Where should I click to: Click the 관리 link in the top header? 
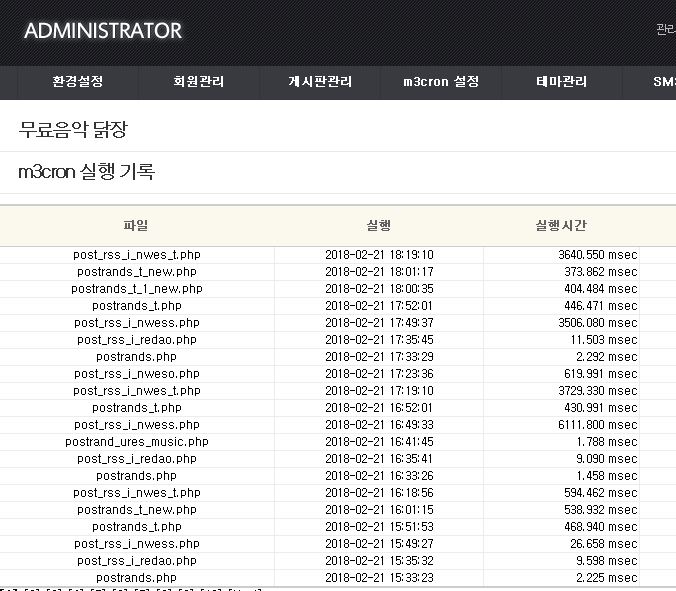click(666, 30)
